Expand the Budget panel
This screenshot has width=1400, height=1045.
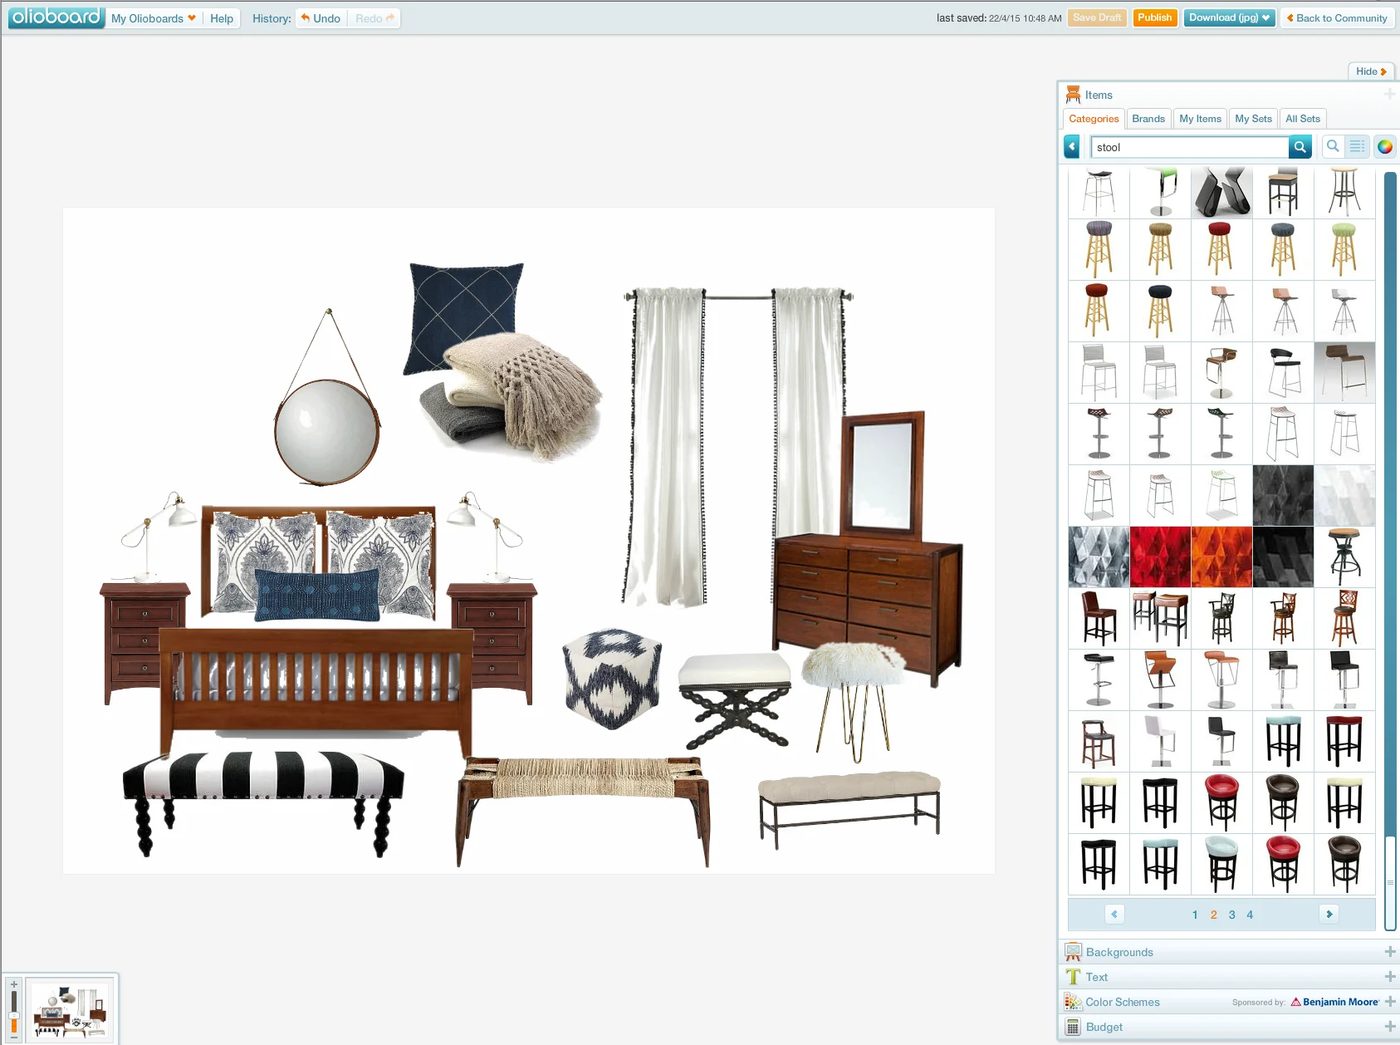[1229, 1027]
